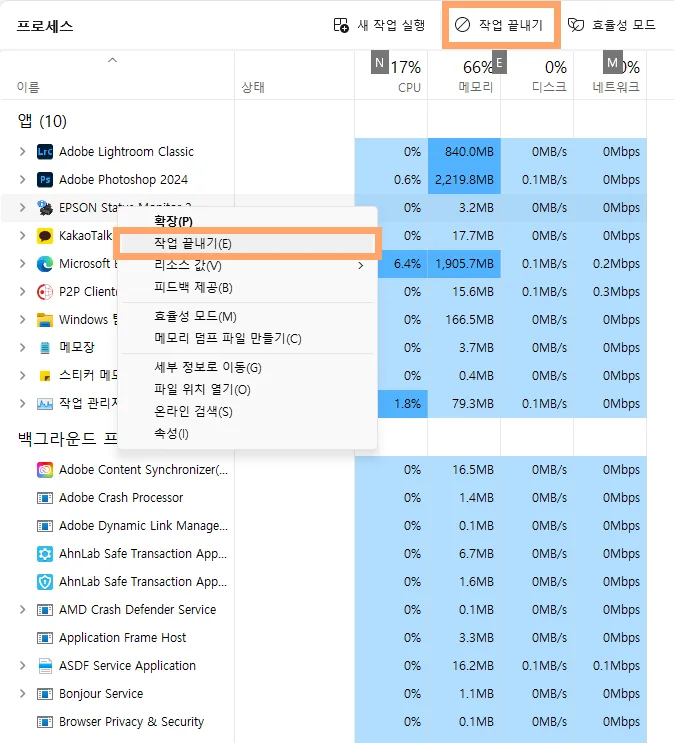The height and width of the screenshot is (743, 674).
Task: Click the 2,219.8MB memory cell
Action: (464, 180)
